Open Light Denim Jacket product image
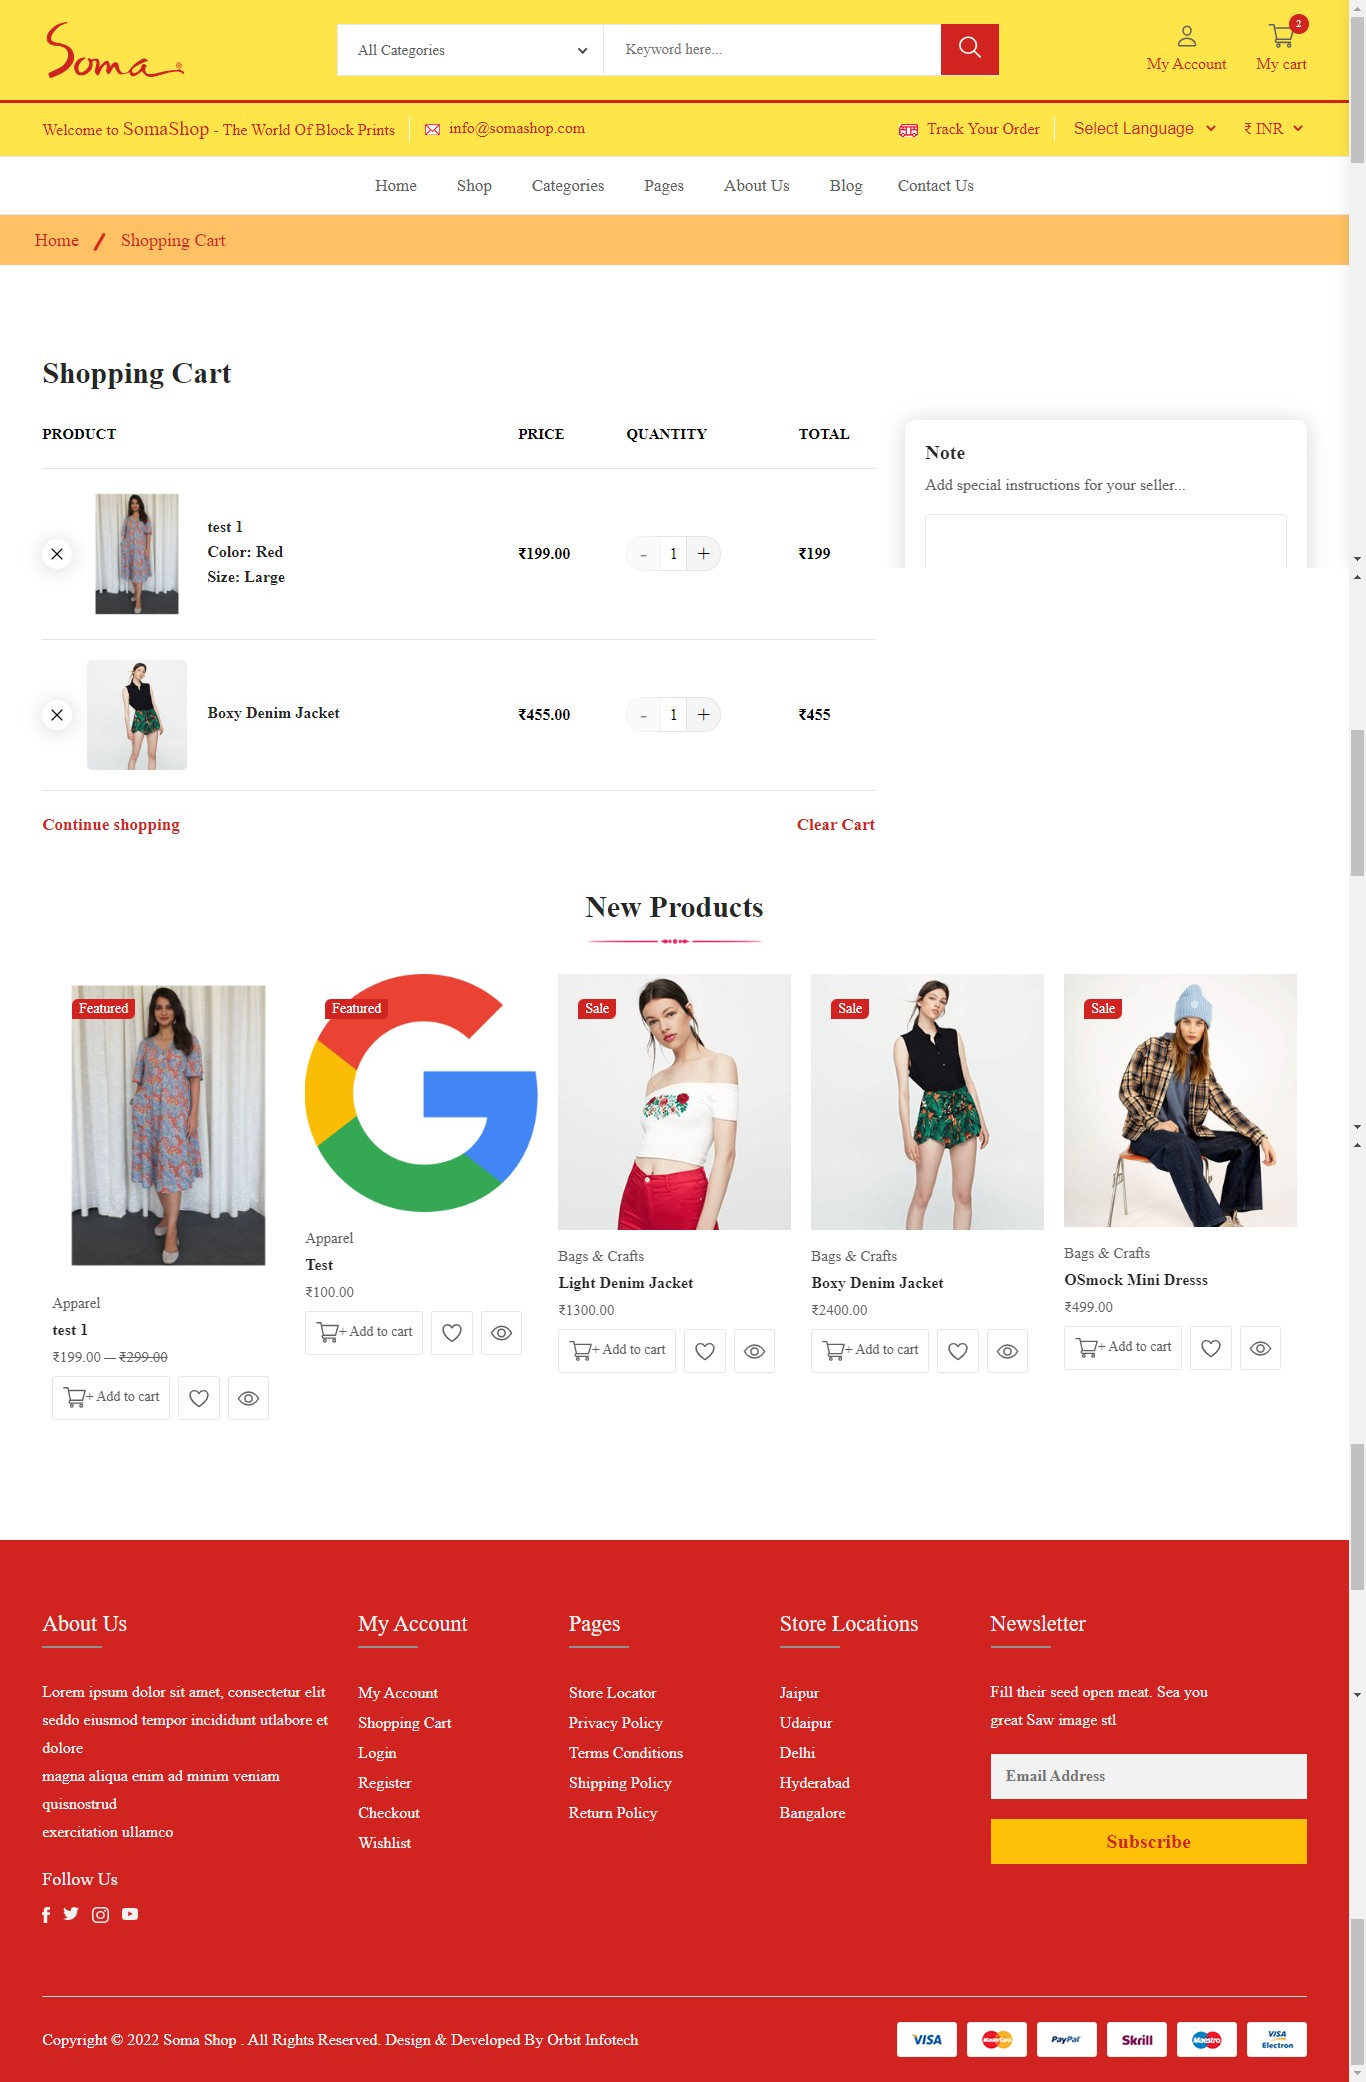 (674, 1102)
